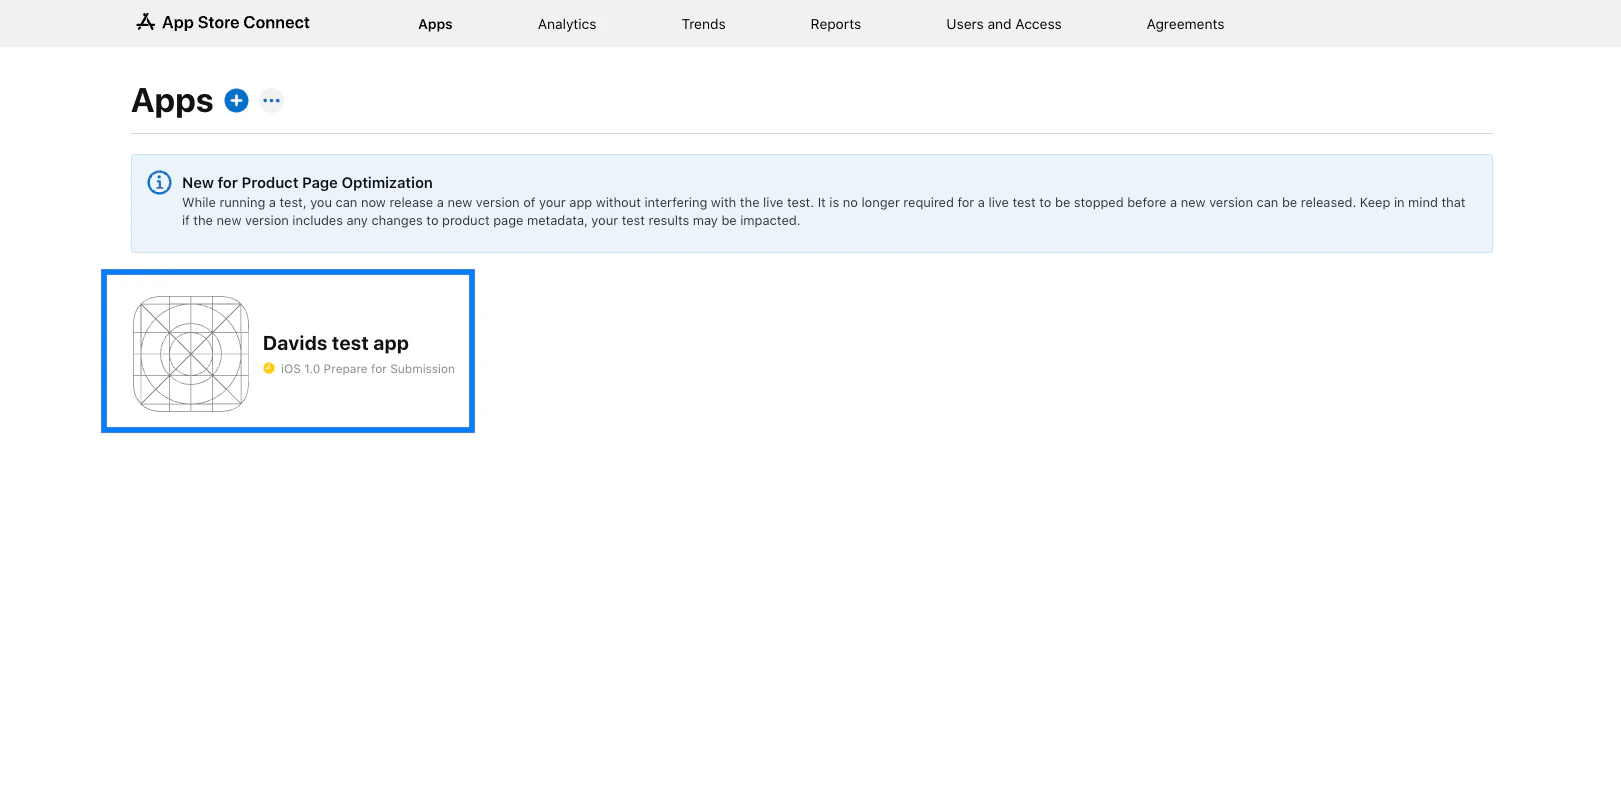Click the Davids test app placeholder icon
1621x809 pixels.
191,354
